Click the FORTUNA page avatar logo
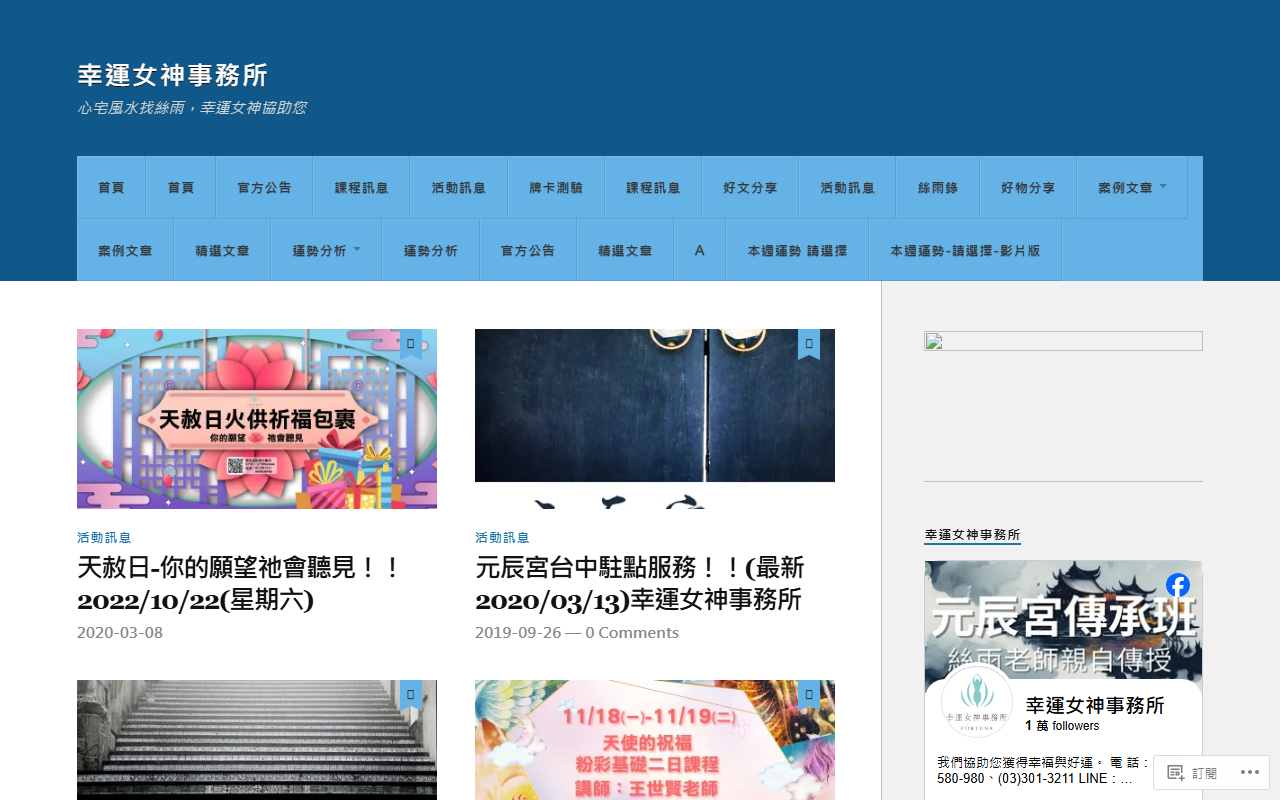The height and width of the screenshot is (800, 1280). 977,703
